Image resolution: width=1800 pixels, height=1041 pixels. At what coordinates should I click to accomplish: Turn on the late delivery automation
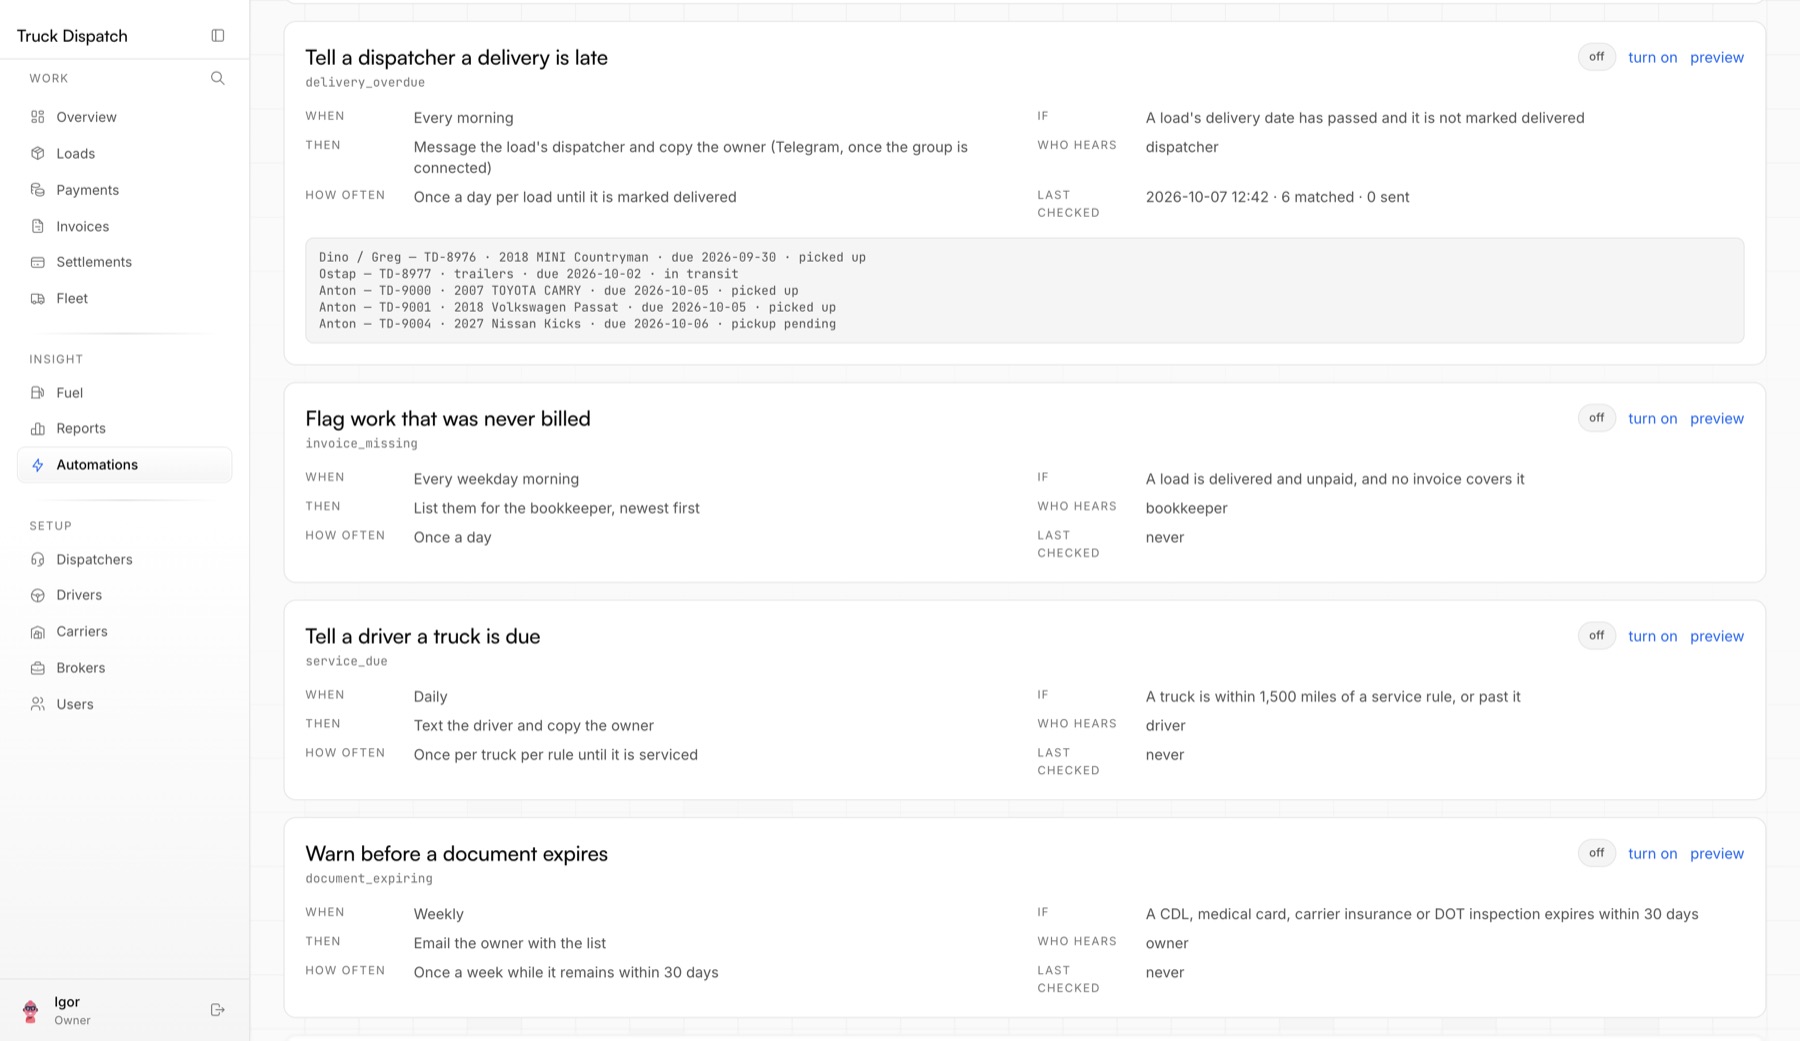pyautogui.click(x=1653, y=57)
